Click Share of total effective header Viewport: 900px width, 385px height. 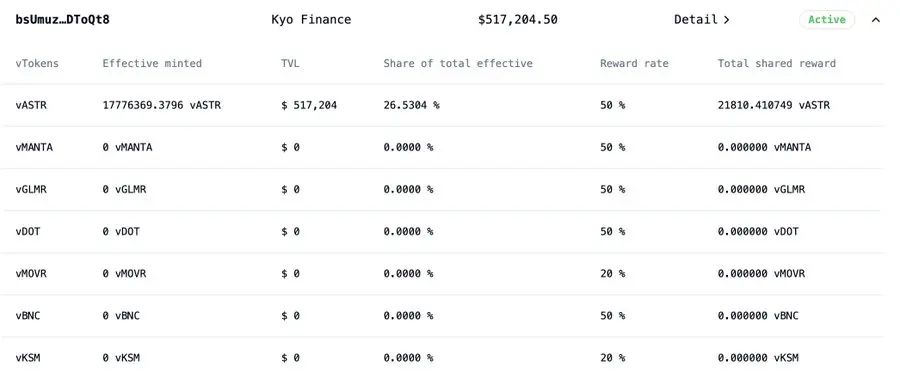[x=458, y=63]
